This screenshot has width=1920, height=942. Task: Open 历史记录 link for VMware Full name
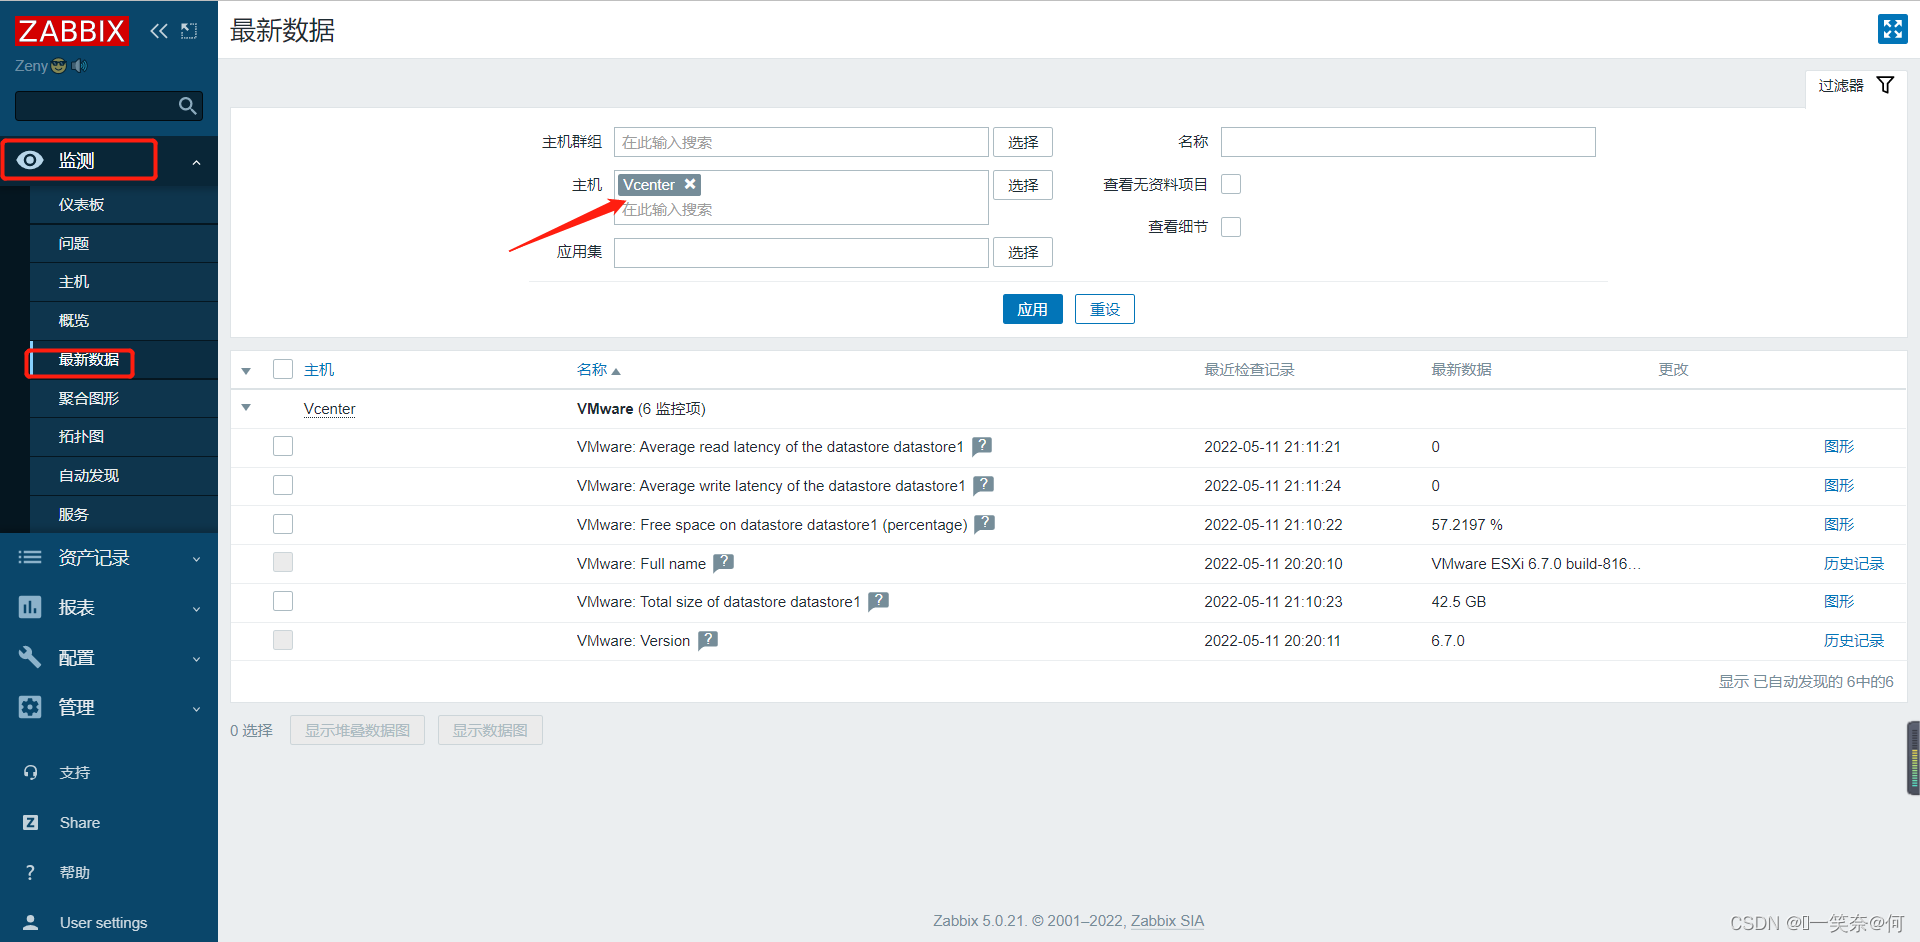[x=1854, y=563]
